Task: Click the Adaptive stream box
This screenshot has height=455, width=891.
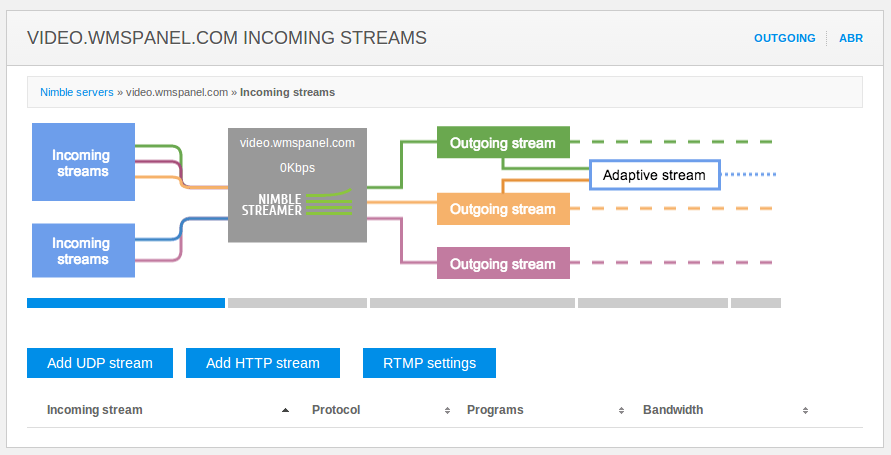Action: (x=655, y=175)
